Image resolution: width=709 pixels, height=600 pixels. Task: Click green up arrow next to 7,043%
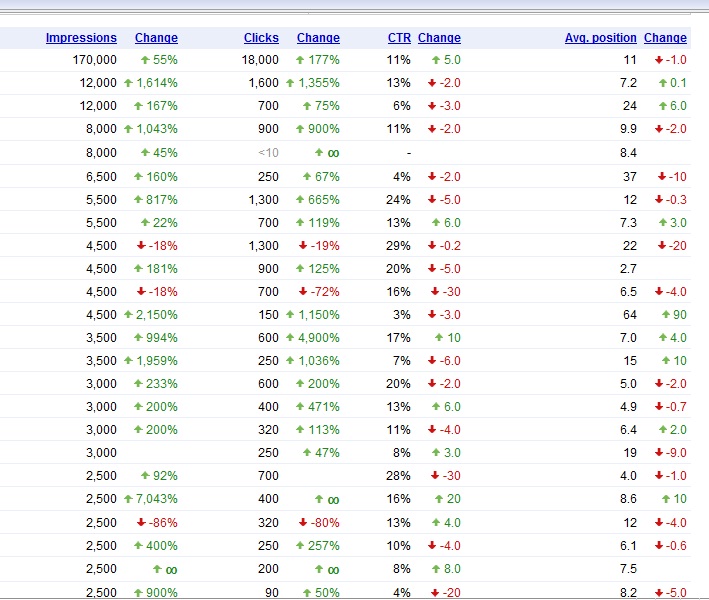click(128, 499)
